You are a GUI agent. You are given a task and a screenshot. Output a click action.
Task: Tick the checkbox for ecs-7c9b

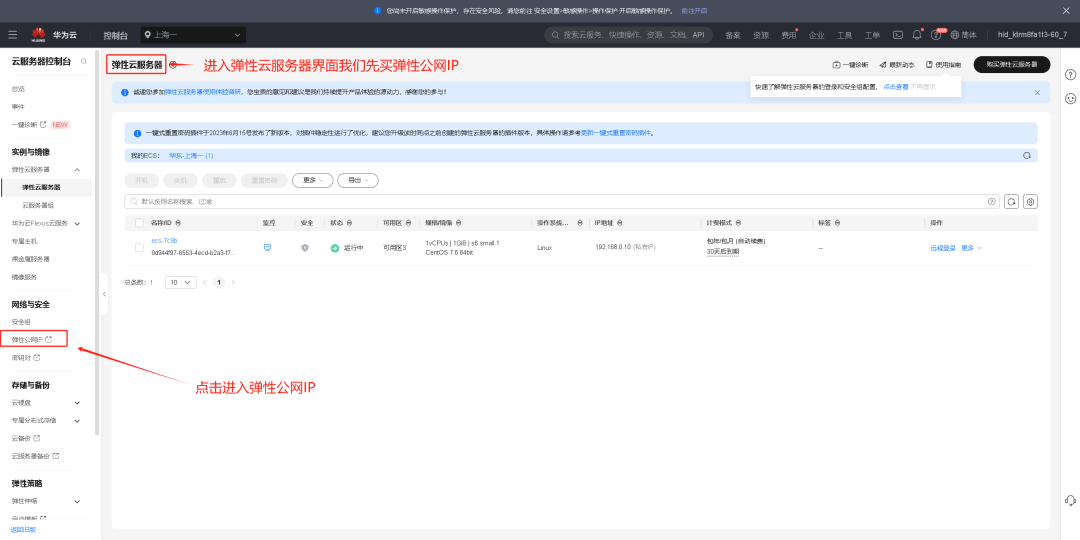(139, 247)
